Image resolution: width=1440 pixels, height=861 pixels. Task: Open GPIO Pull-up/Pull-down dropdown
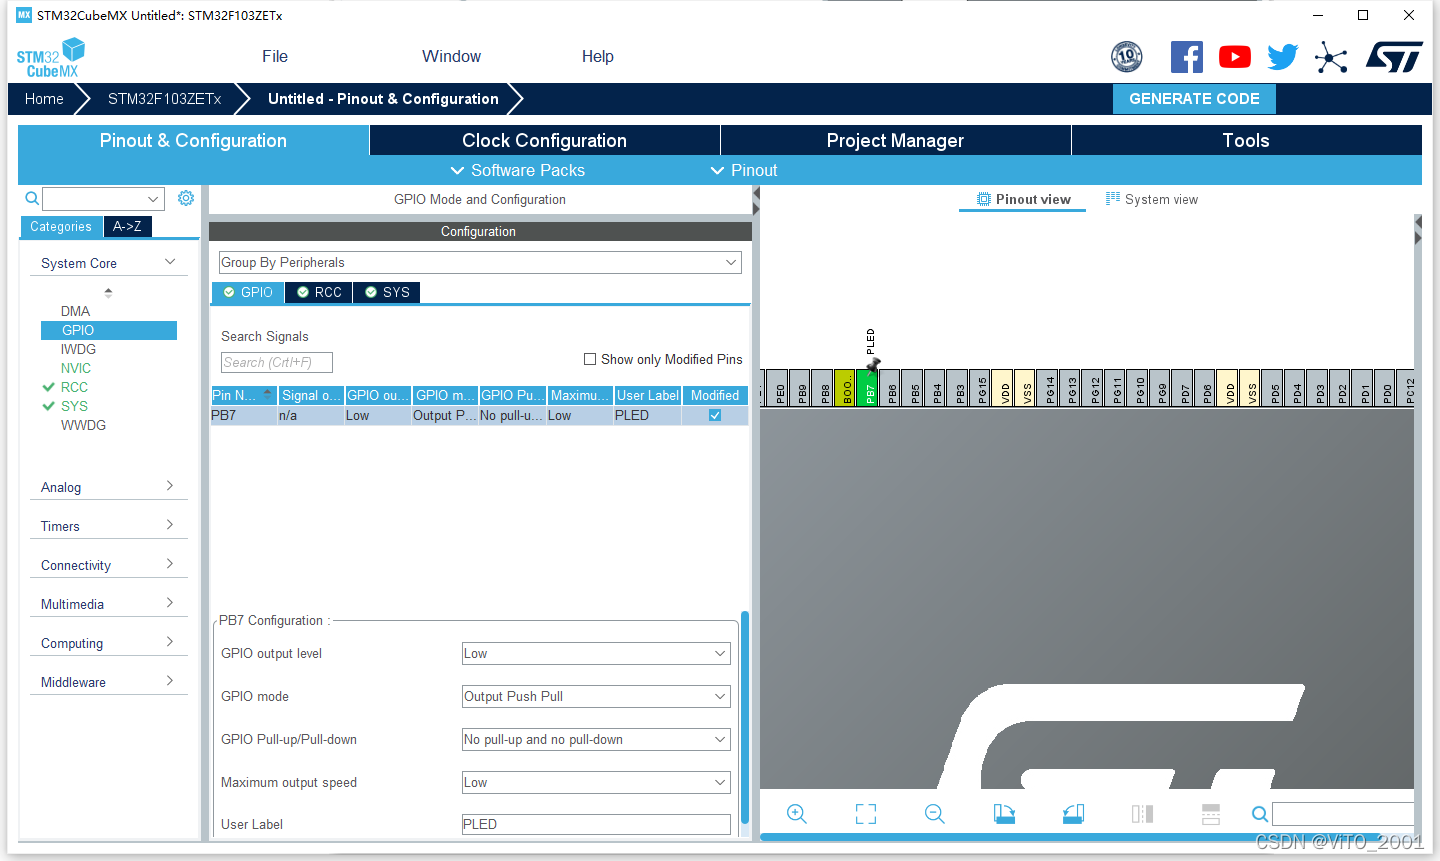pos(596,739)
